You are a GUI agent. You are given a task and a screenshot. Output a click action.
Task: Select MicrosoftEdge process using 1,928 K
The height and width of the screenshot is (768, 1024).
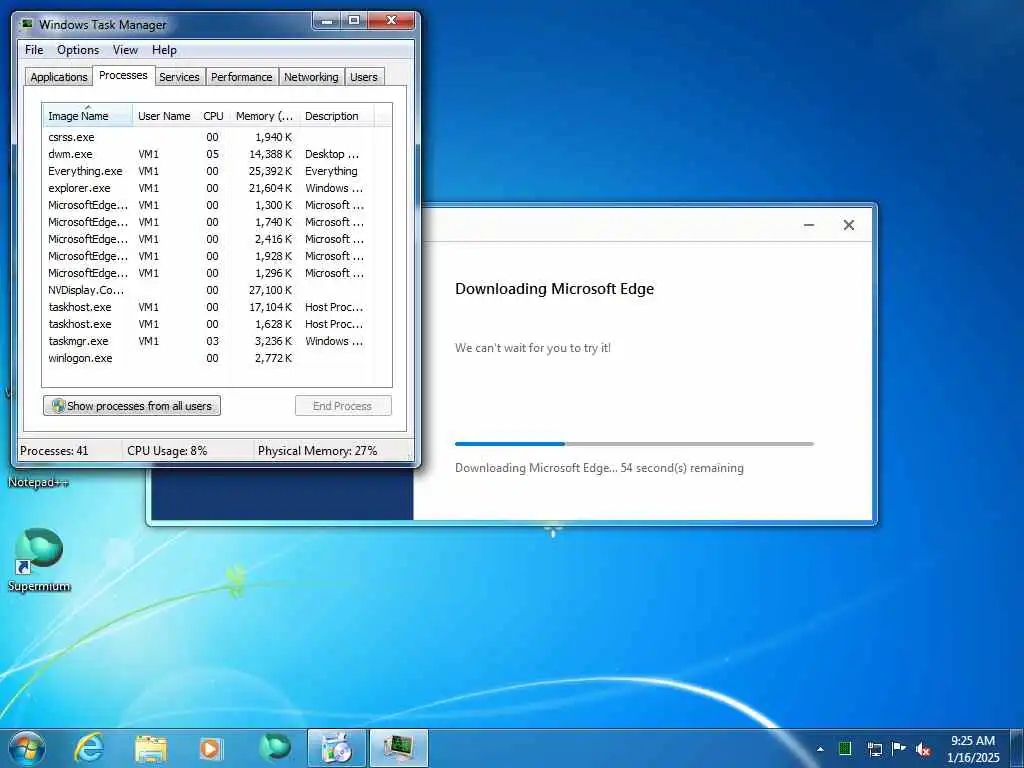[x=217, y=256]
